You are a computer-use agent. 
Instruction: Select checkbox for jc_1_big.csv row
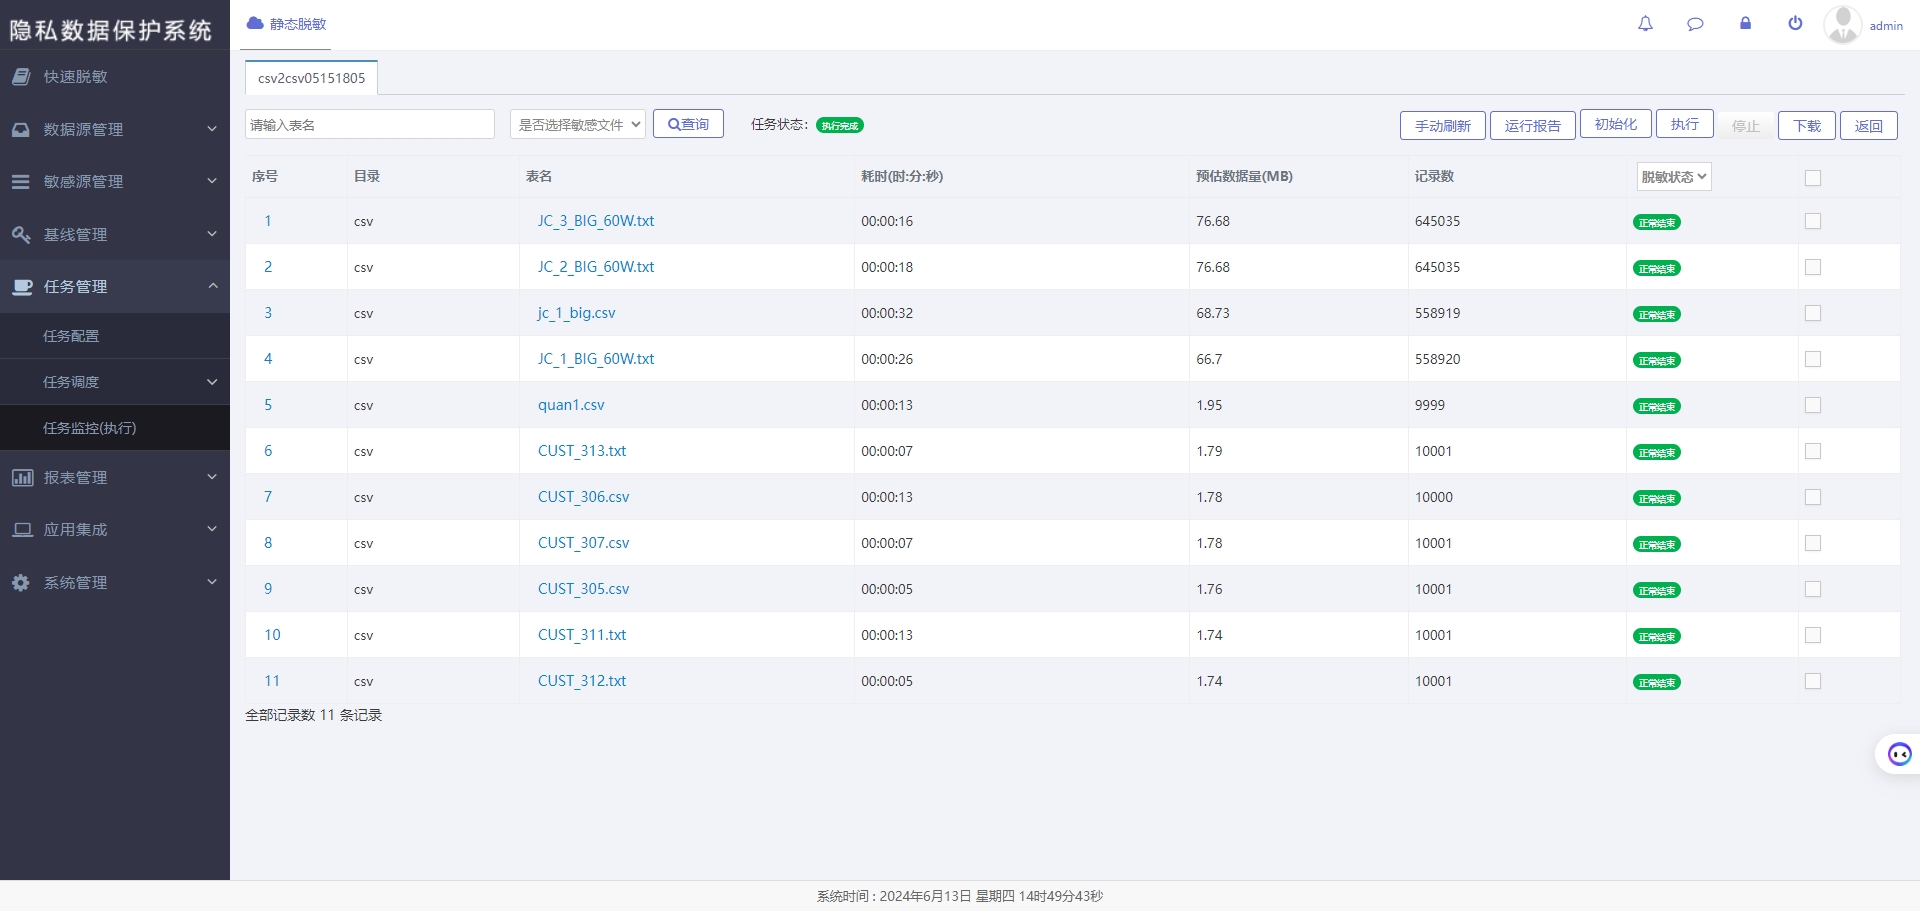coord(1813,313)
